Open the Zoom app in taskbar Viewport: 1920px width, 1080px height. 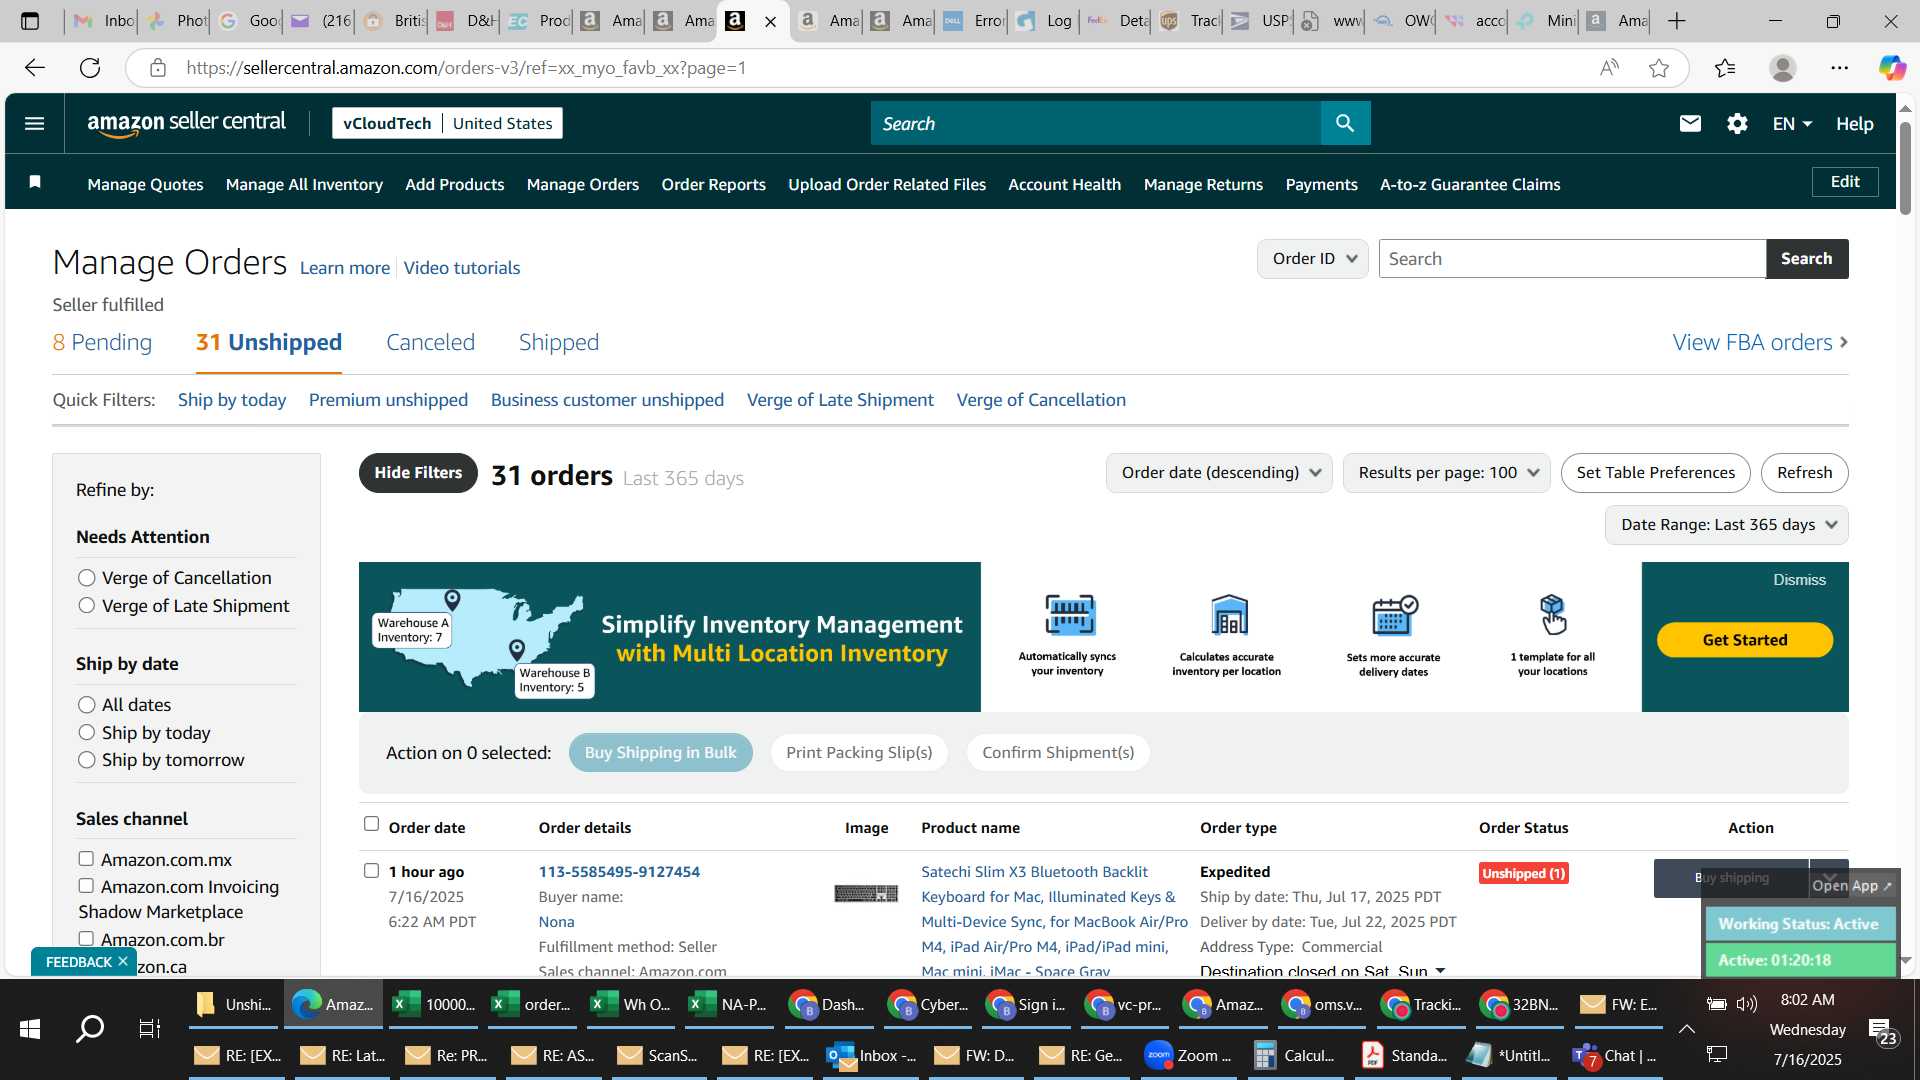point(1190,1055)
